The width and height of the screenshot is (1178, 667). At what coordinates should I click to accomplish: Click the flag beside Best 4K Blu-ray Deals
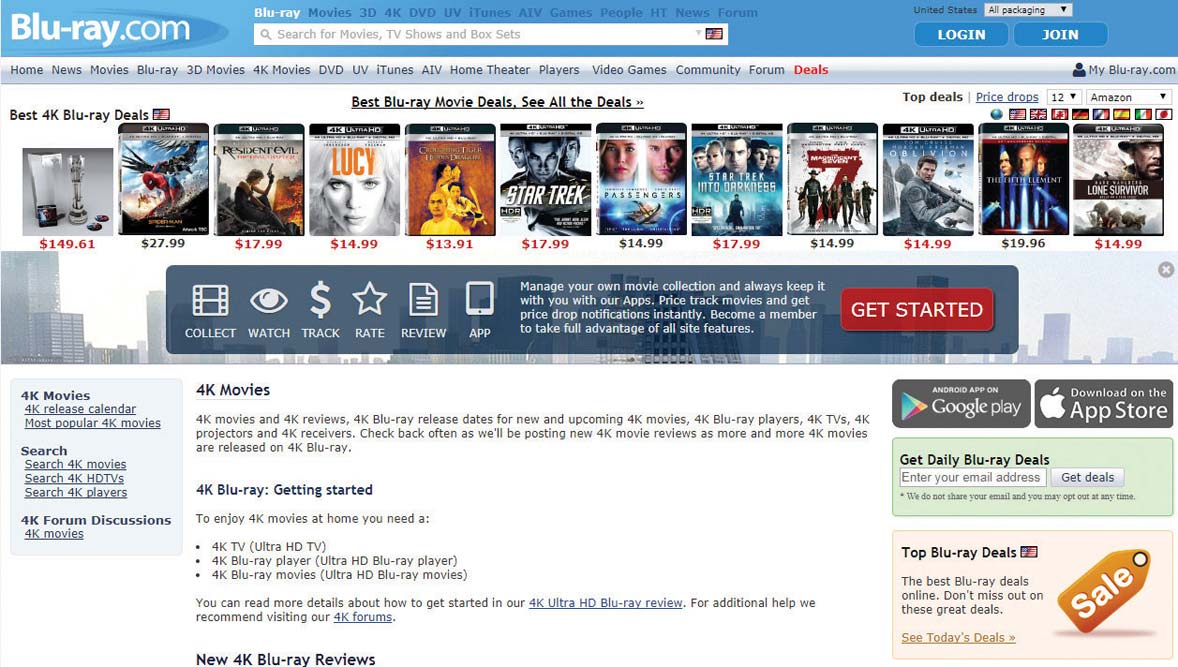point(161,114)
